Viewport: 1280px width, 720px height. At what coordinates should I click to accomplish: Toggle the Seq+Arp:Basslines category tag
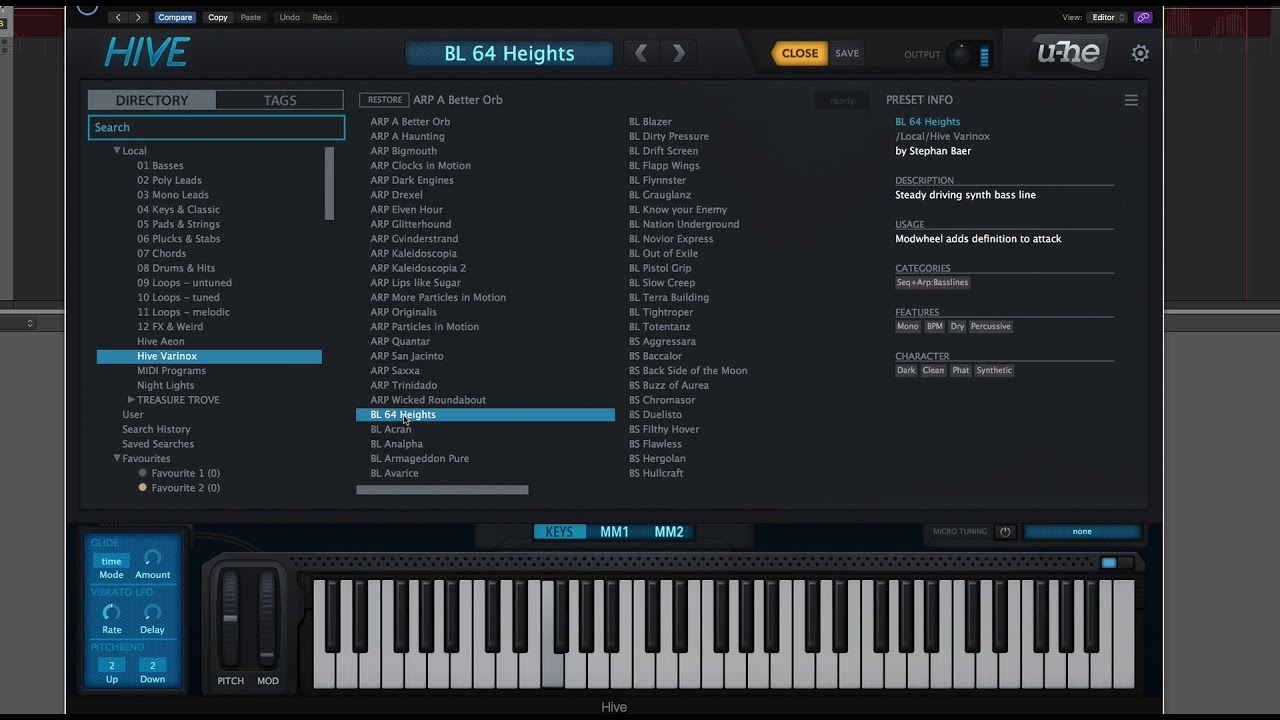point(932,282)
